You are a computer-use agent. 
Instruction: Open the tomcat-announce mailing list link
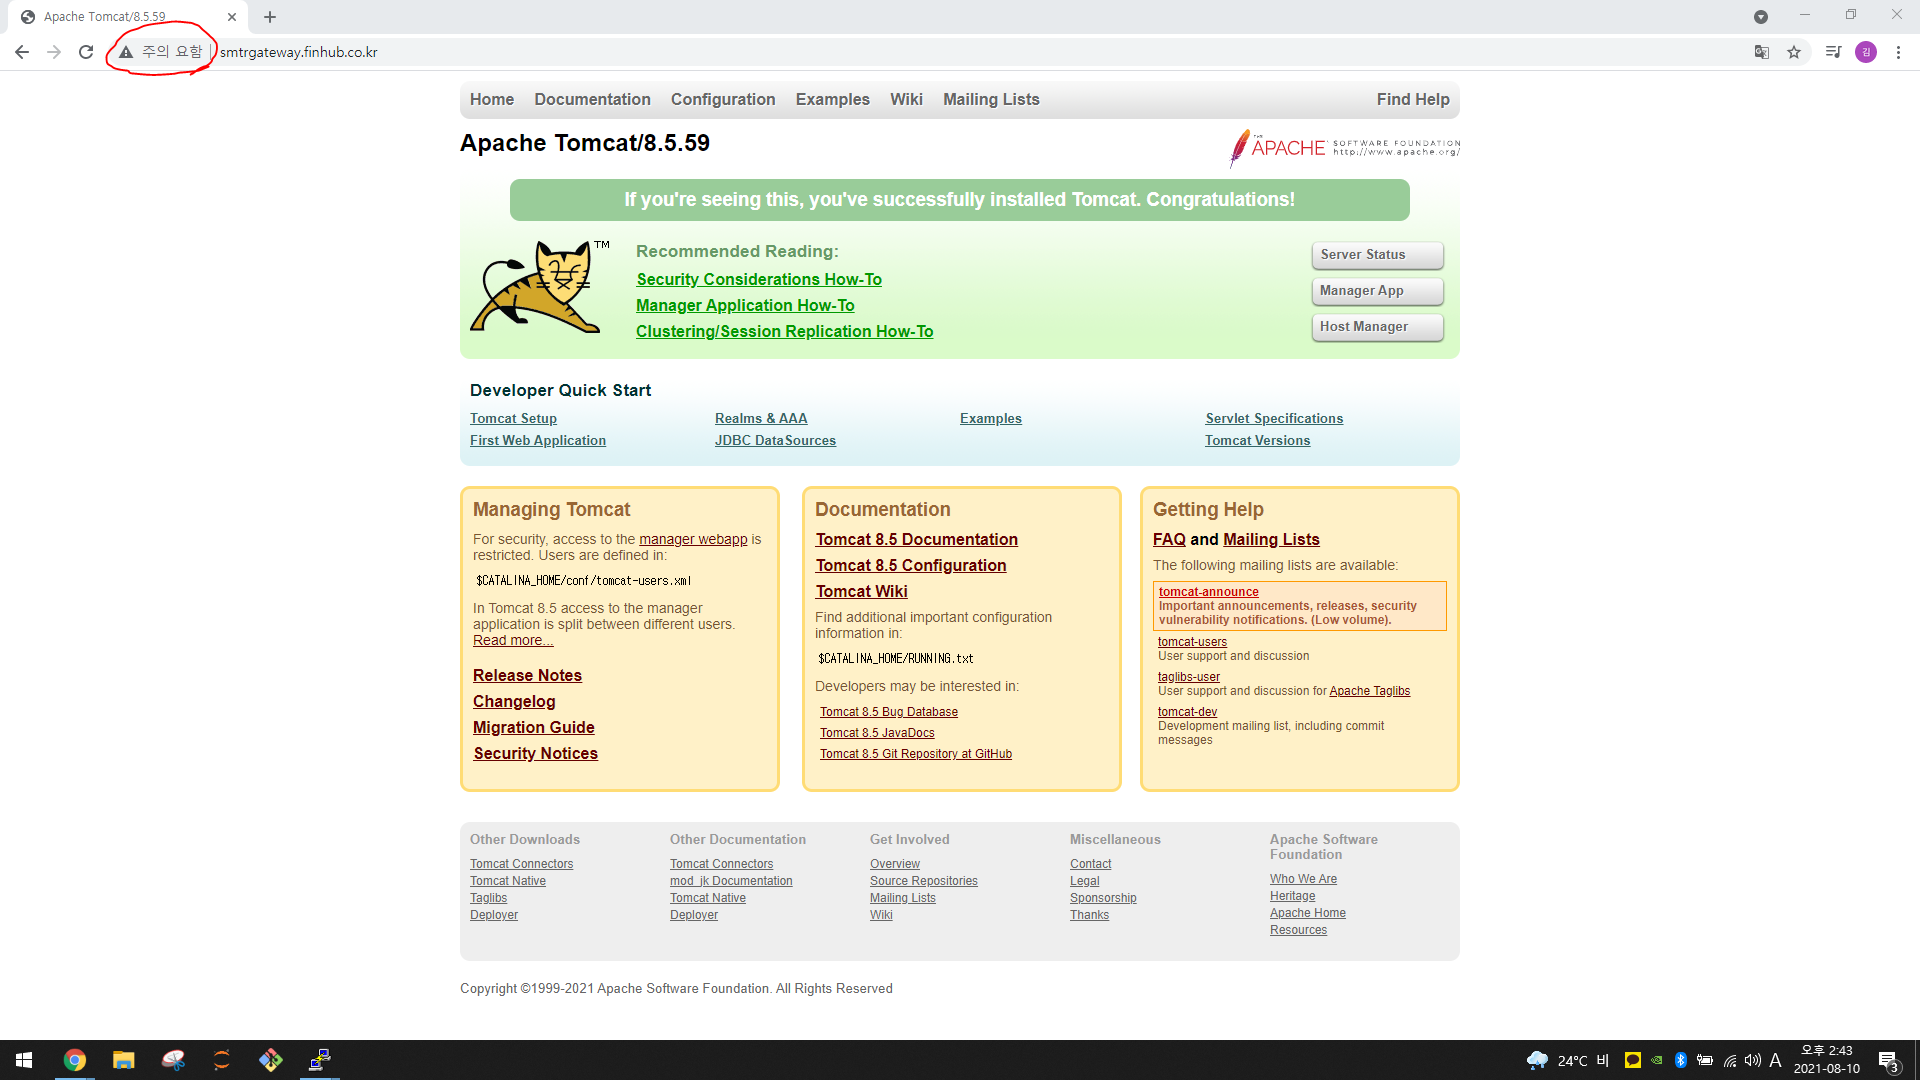click(1208, 592)
